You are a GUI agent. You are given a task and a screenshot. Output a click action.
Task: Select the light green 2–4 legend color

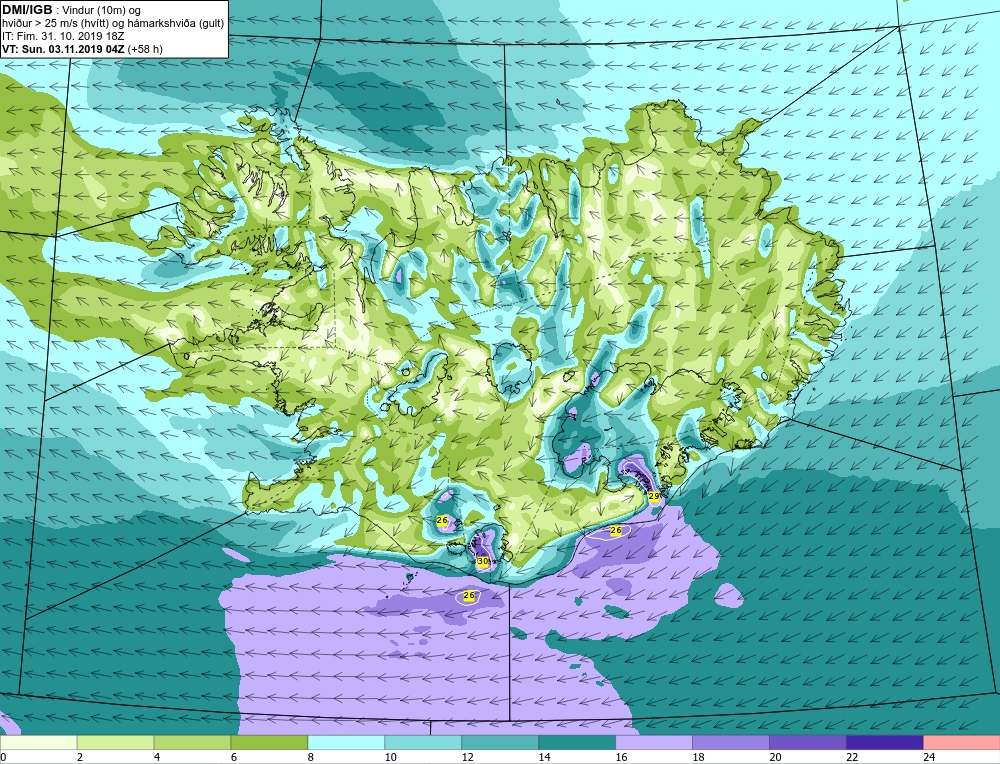[115, 742]
